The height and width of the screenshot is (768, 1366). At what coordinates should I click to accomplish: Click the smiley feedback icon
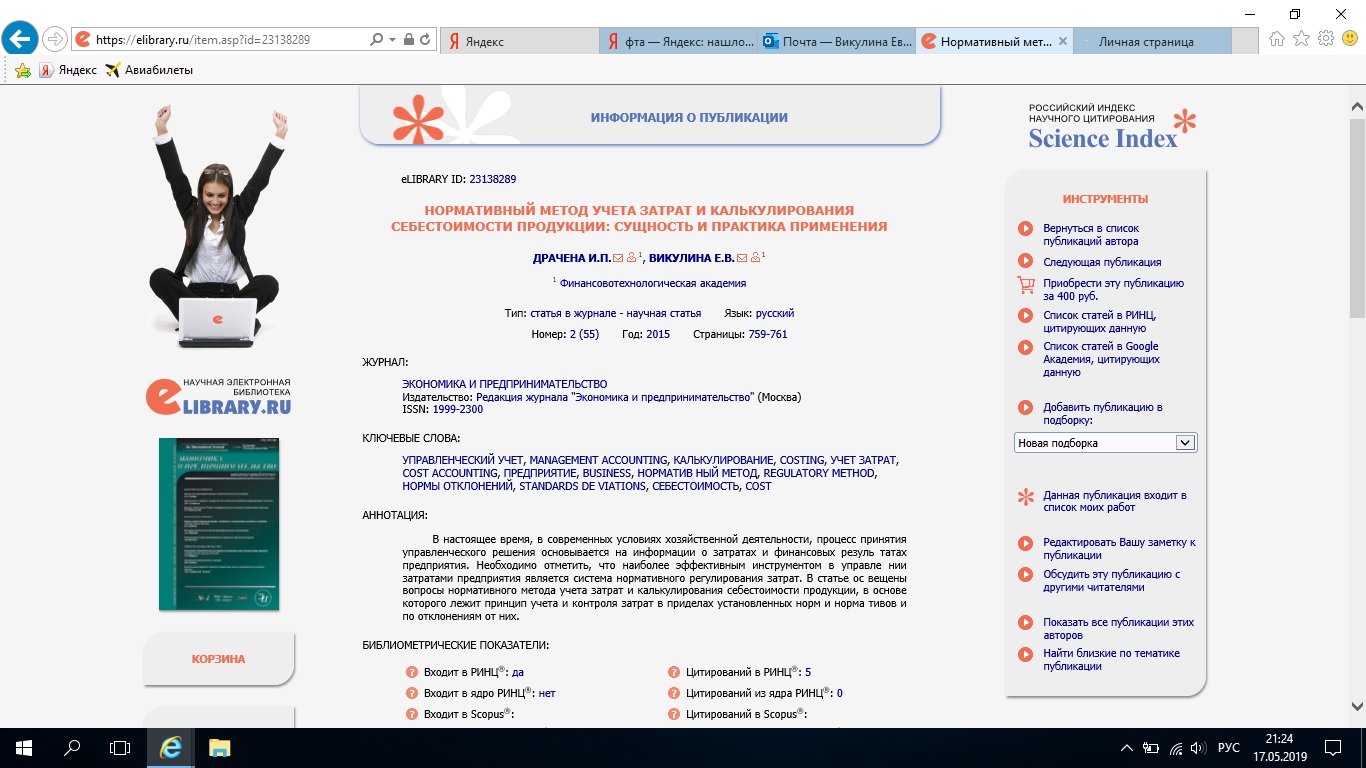tap(1350, 39)
